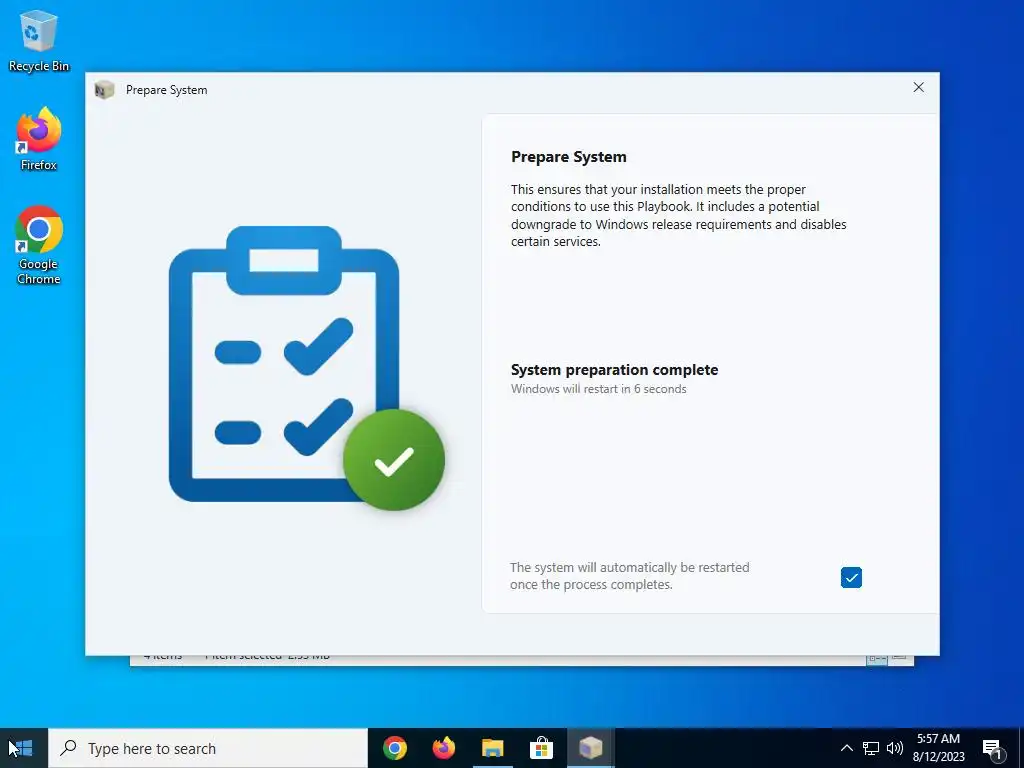
Task: Click the clipboard checklist illustration
Action: click(x=306, y=368)
